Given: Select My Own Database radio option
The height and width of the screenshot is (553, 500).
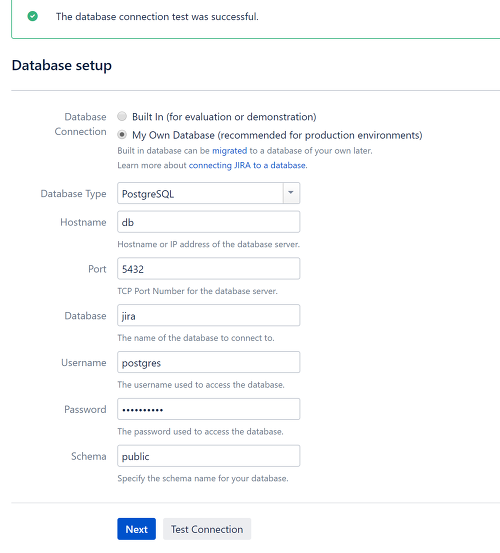Looking at the screenshot, I should pyautogui.click(x=122, y=135).
